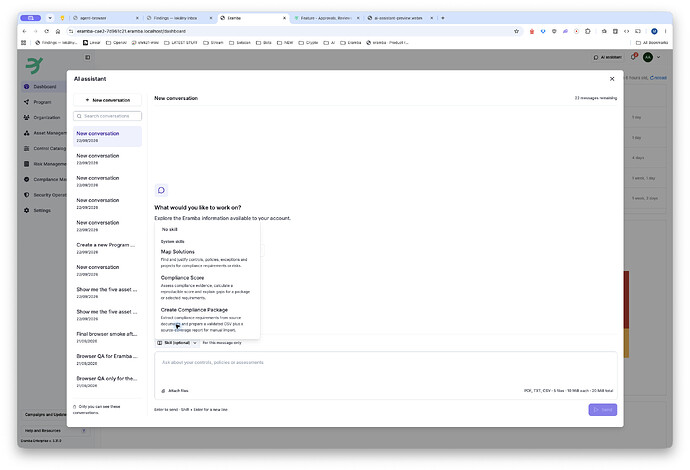Screen dimensions: 690x470
Task: Click the Control Catalogue sidebar icon
Action: point(26,148)
